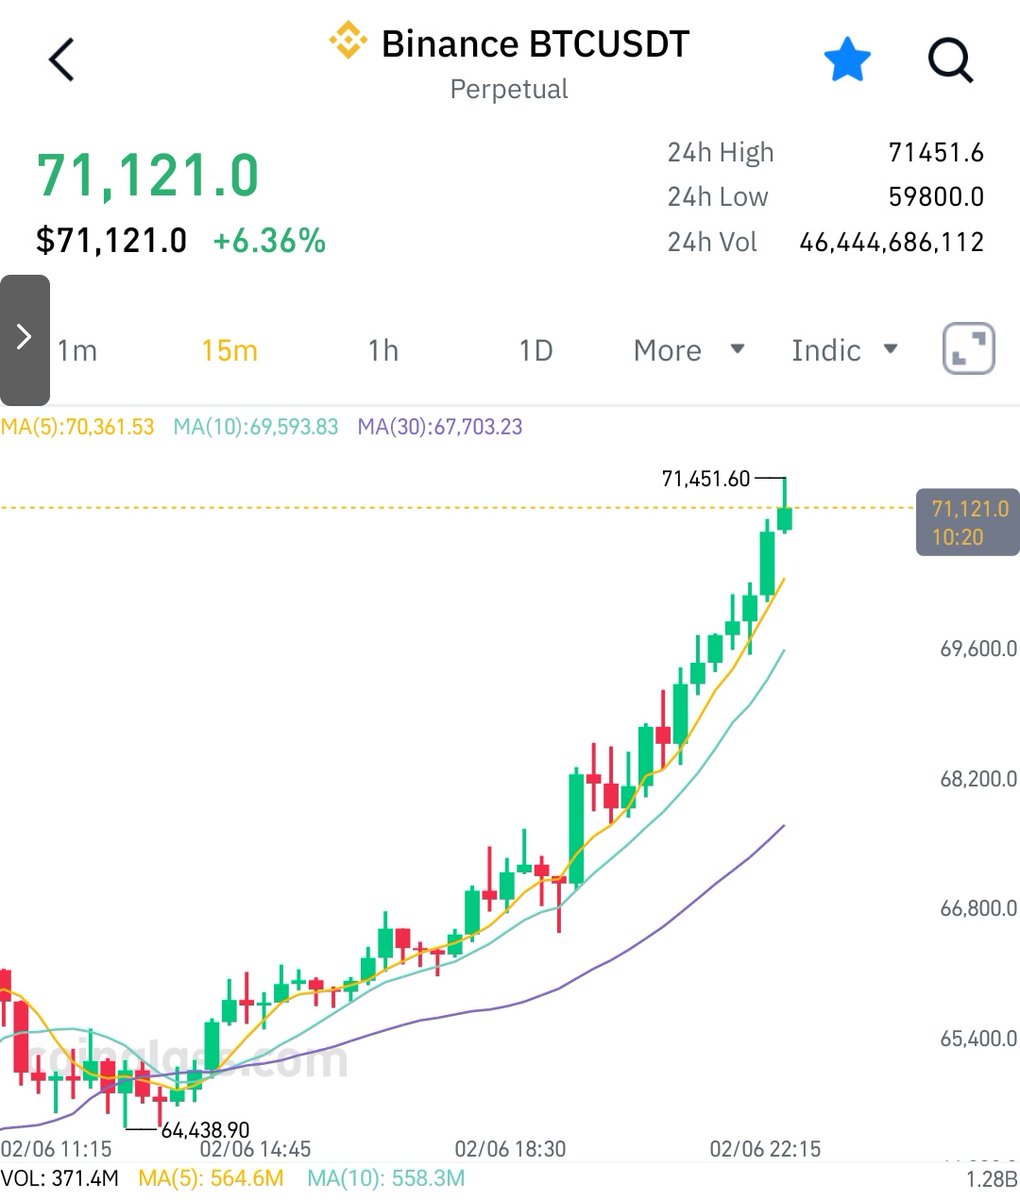Tap the +6.36% change value
1020x1200 pixels.
269,241
